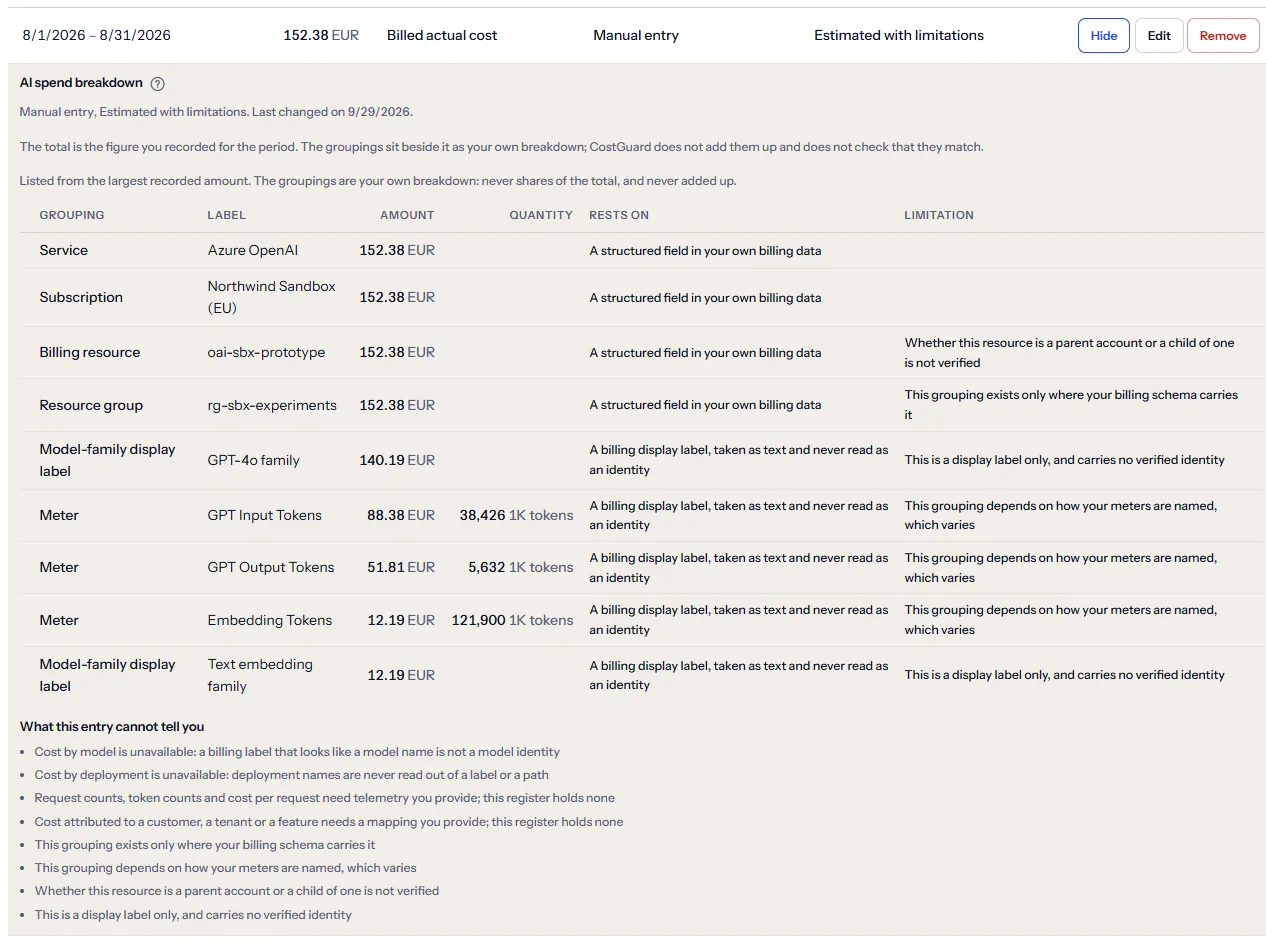Click the QUANTITY column header

click(541, 215)
